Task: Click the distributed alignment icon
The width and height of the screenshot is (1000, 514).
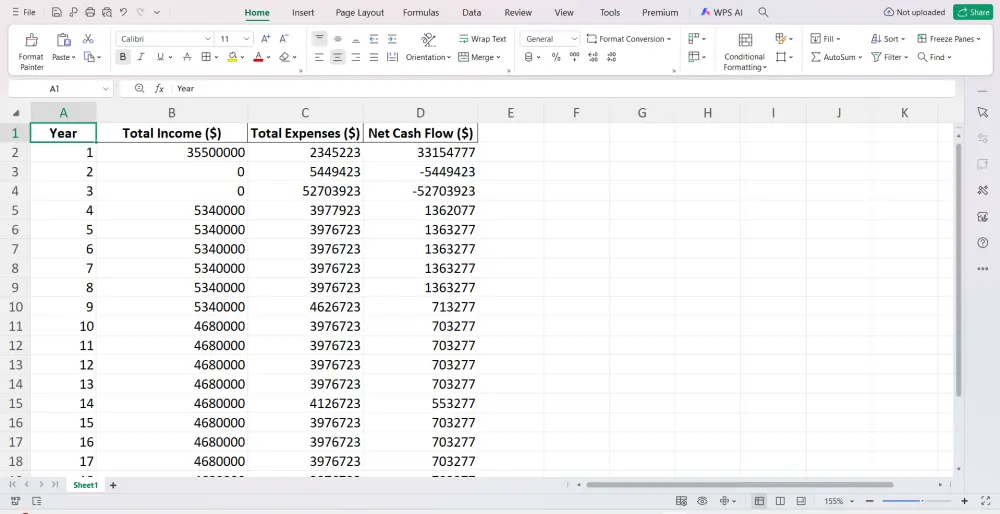Action: (x=392, y=57)
